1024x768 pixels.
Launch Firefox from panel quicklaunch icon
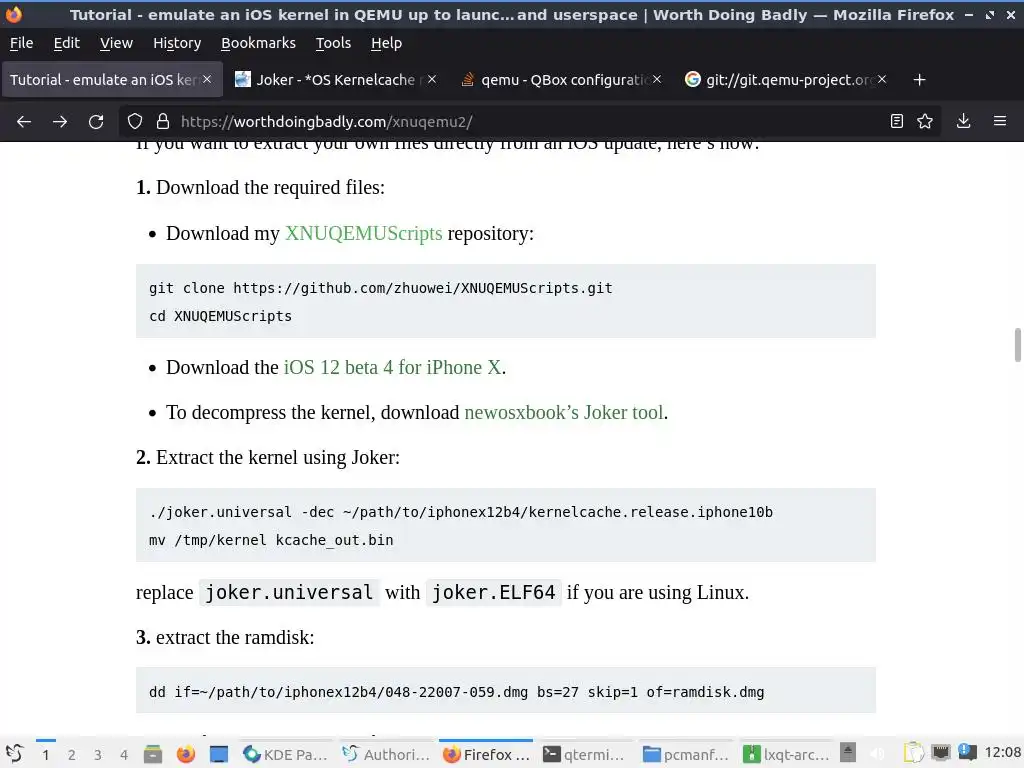pos(185,754)
